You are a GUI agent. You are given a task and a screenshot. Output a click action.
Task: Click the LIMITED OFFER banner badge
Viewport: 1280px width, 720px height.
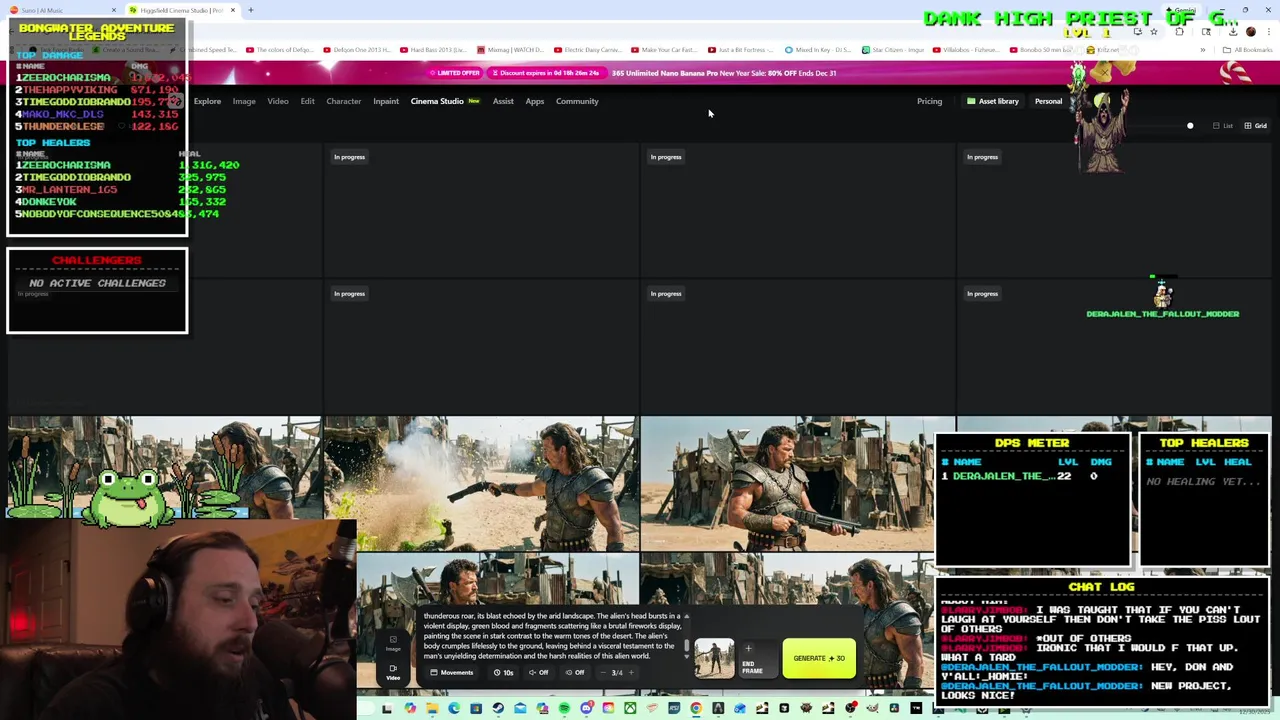[455, 73]
